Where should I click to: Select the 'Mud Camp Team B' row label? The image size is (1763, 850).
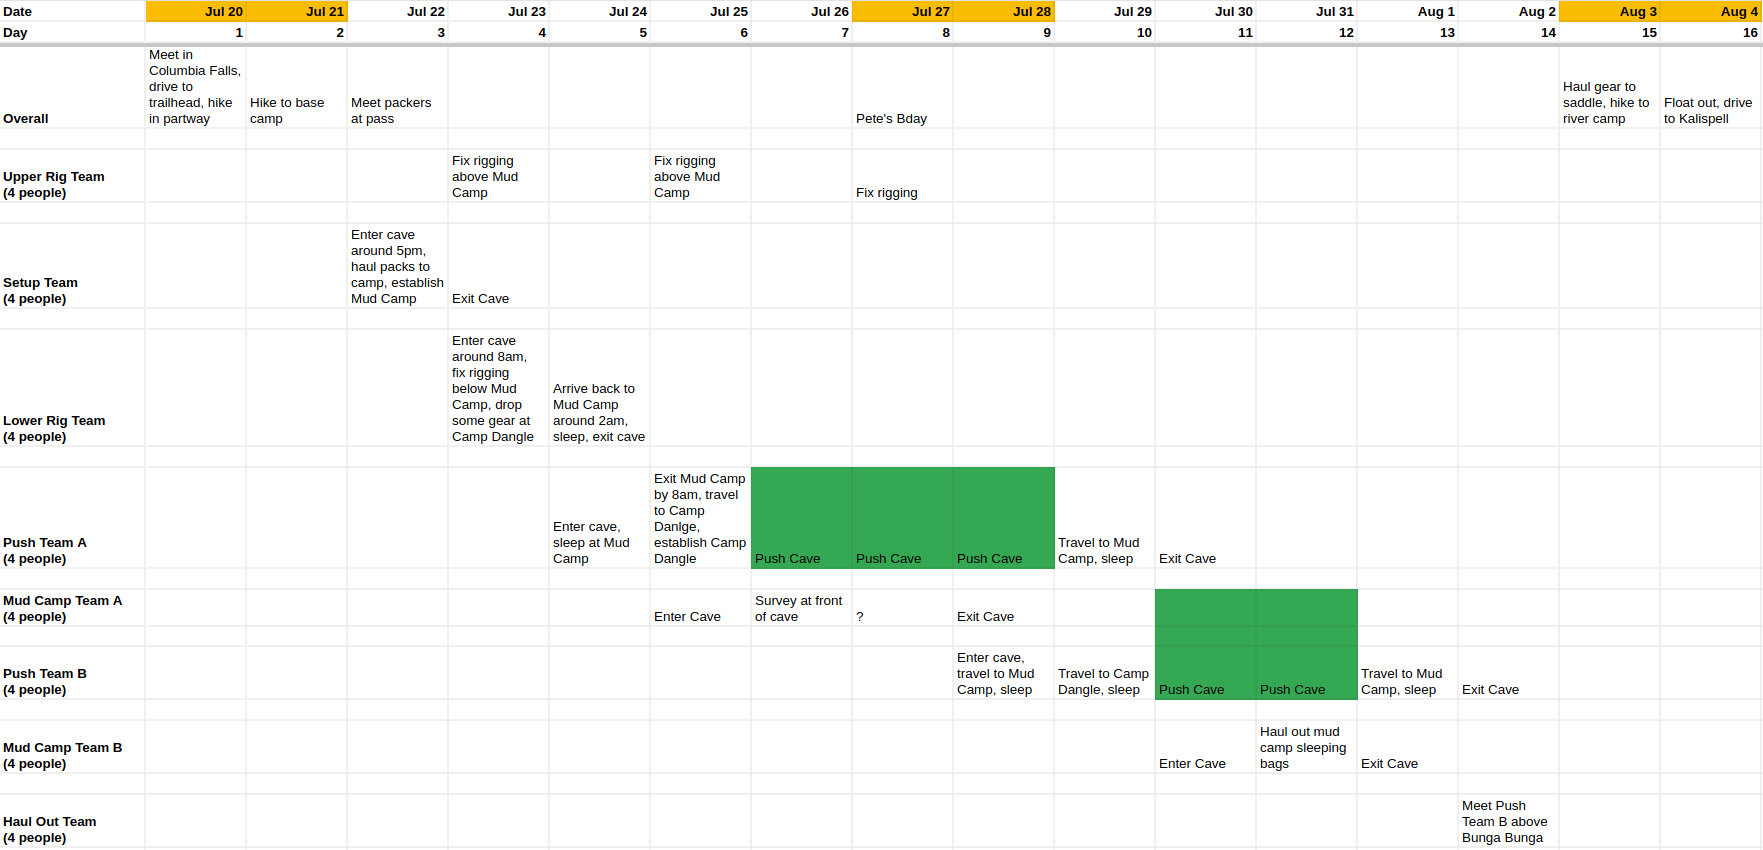click(x=72, y=747)
